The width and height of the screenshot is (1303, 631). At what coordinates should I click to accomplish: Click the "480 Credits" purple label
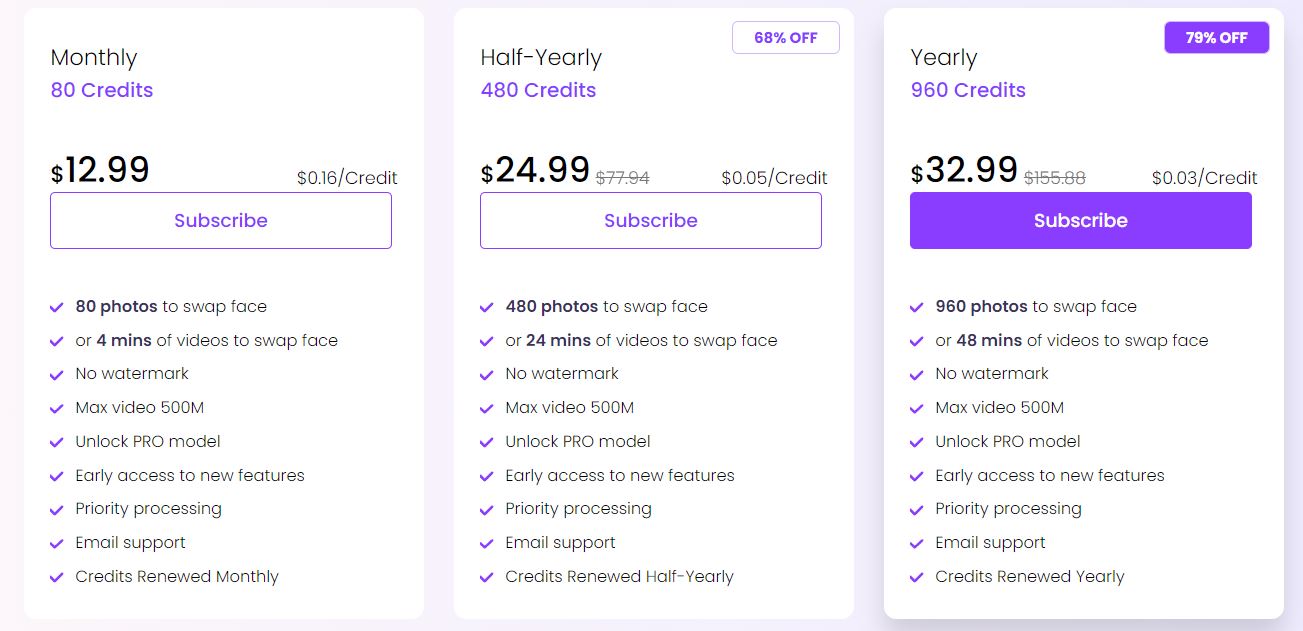[538, 90]
